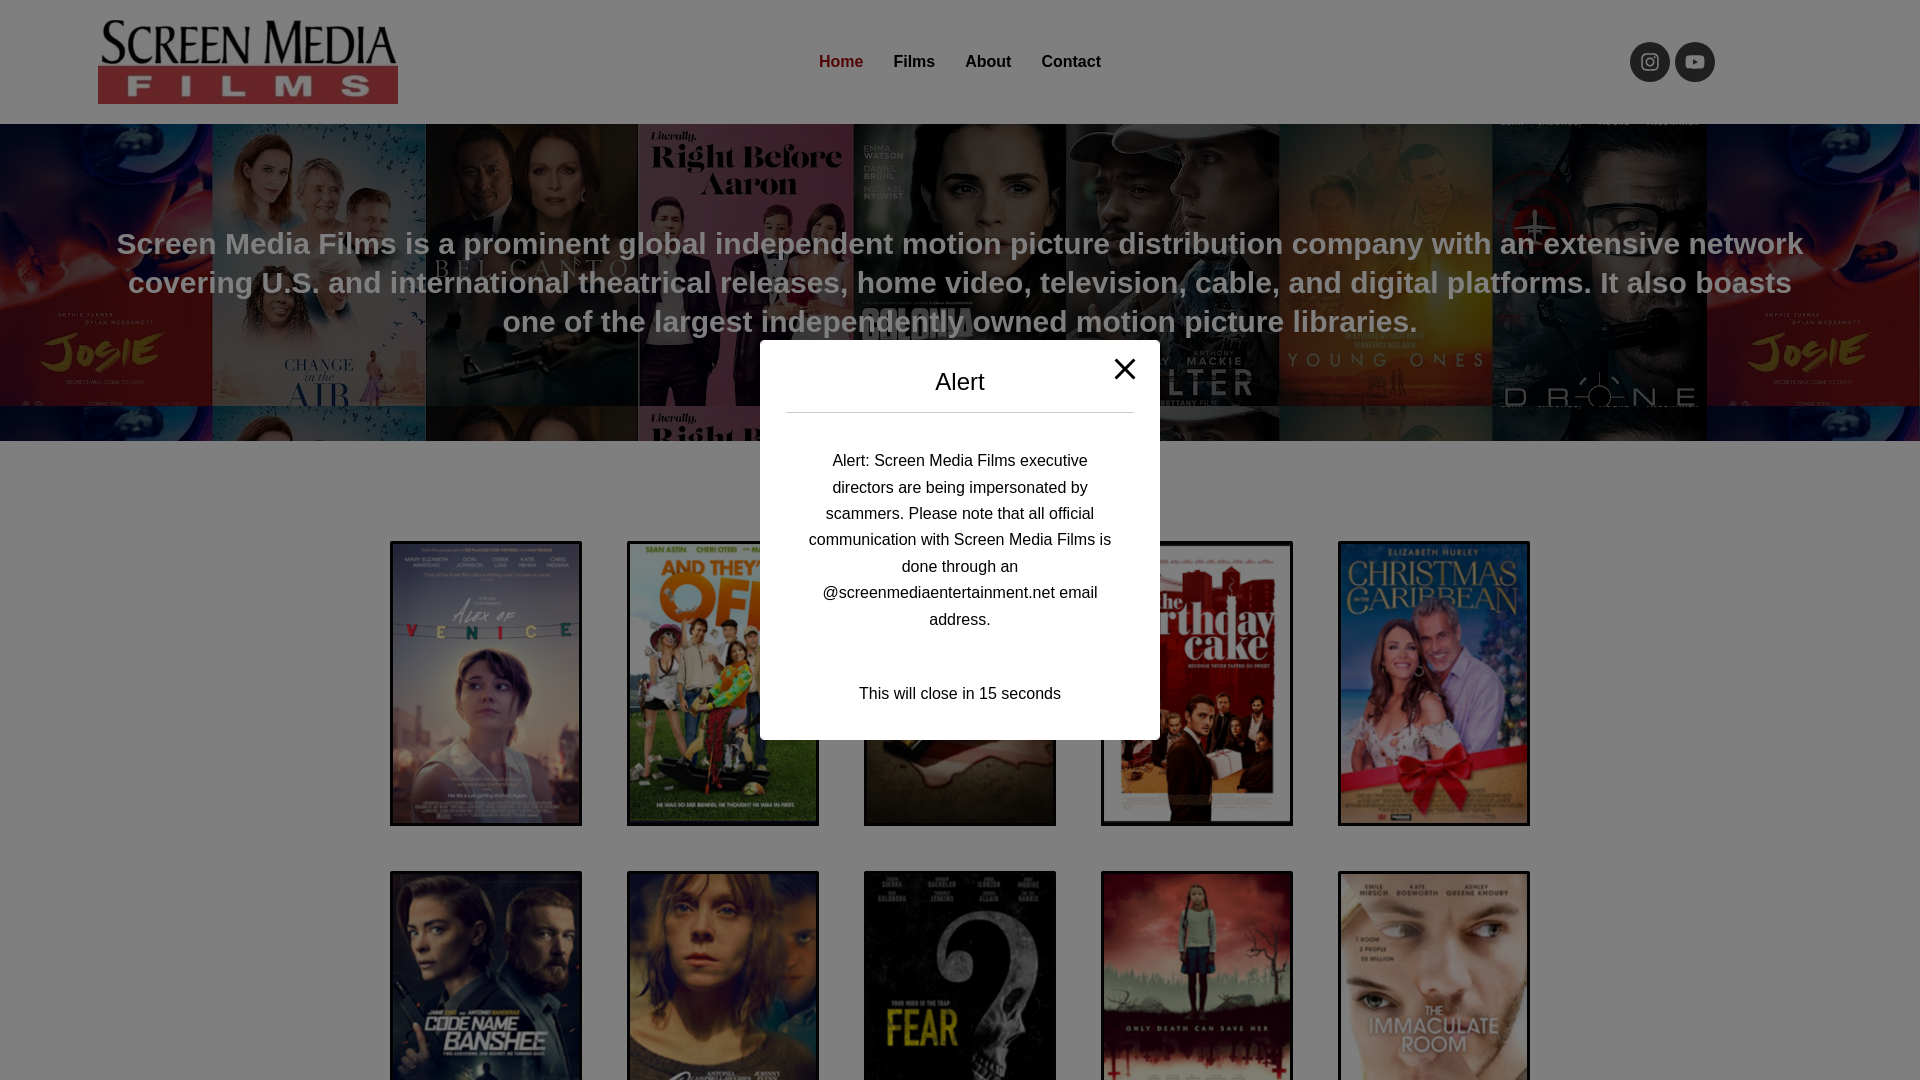Open the 'Only Death Can Save Her' poster
The height and width of the screenshot is (1080, 1920).
pyautogui.click(x=1197, y=975)
